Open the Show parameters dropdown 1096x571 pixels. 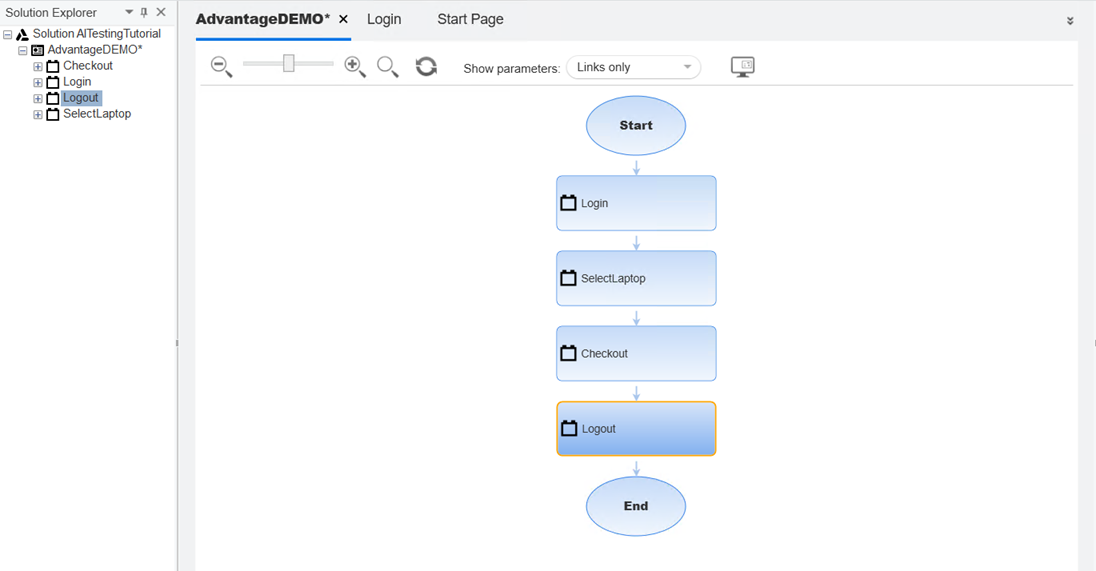[x=633, y=67]
